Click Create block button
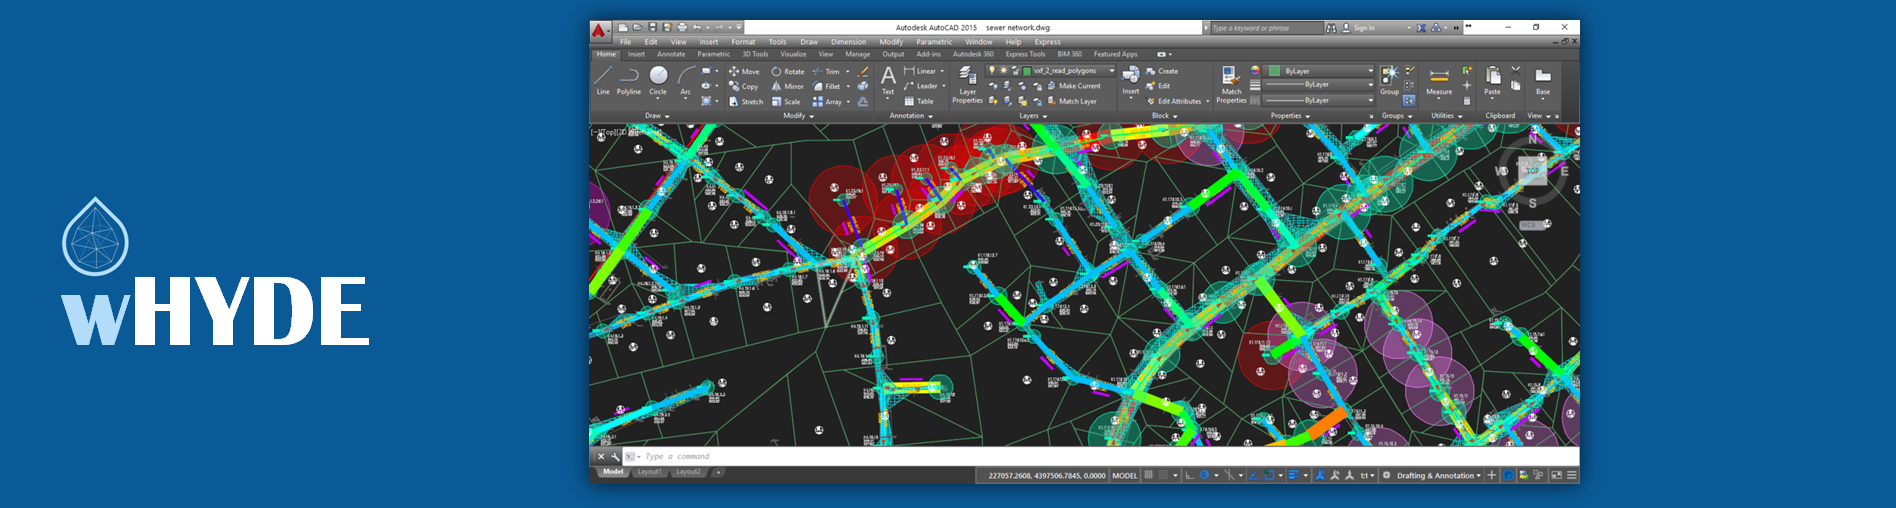Image resolution: width=1896 pixels, height=508 pixels. (1162, 71)
